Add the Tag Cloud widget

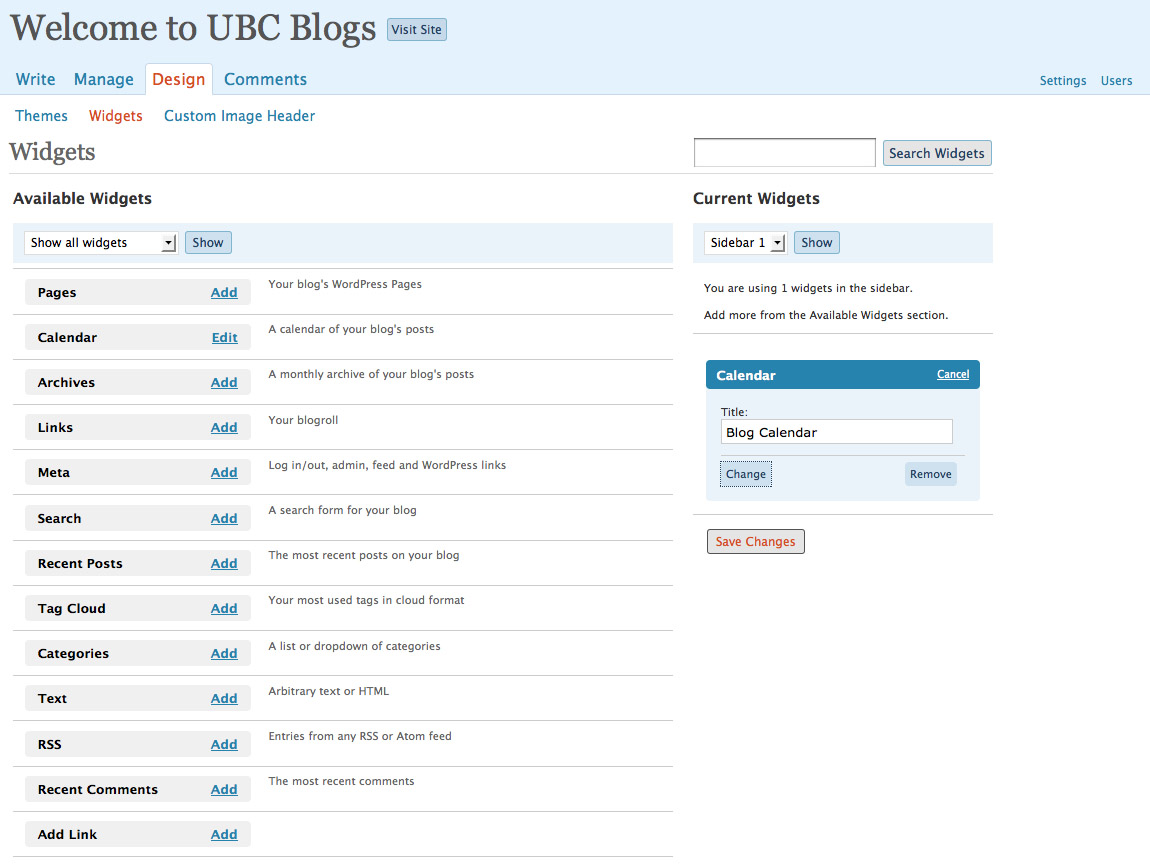click(x=224, y=608)
